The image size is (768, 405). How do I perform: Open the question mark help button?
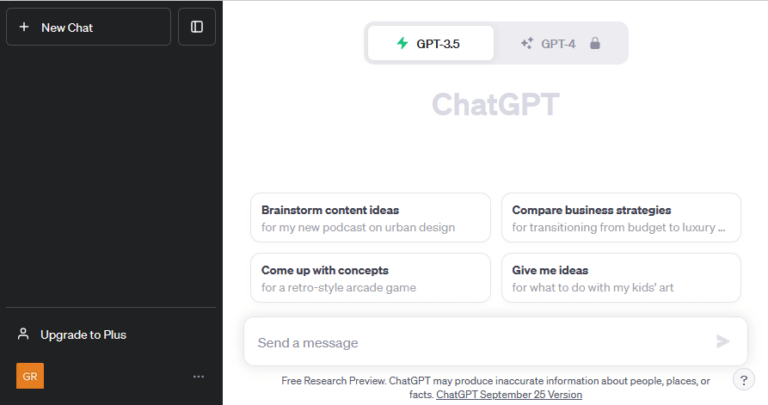click(744, 379)
